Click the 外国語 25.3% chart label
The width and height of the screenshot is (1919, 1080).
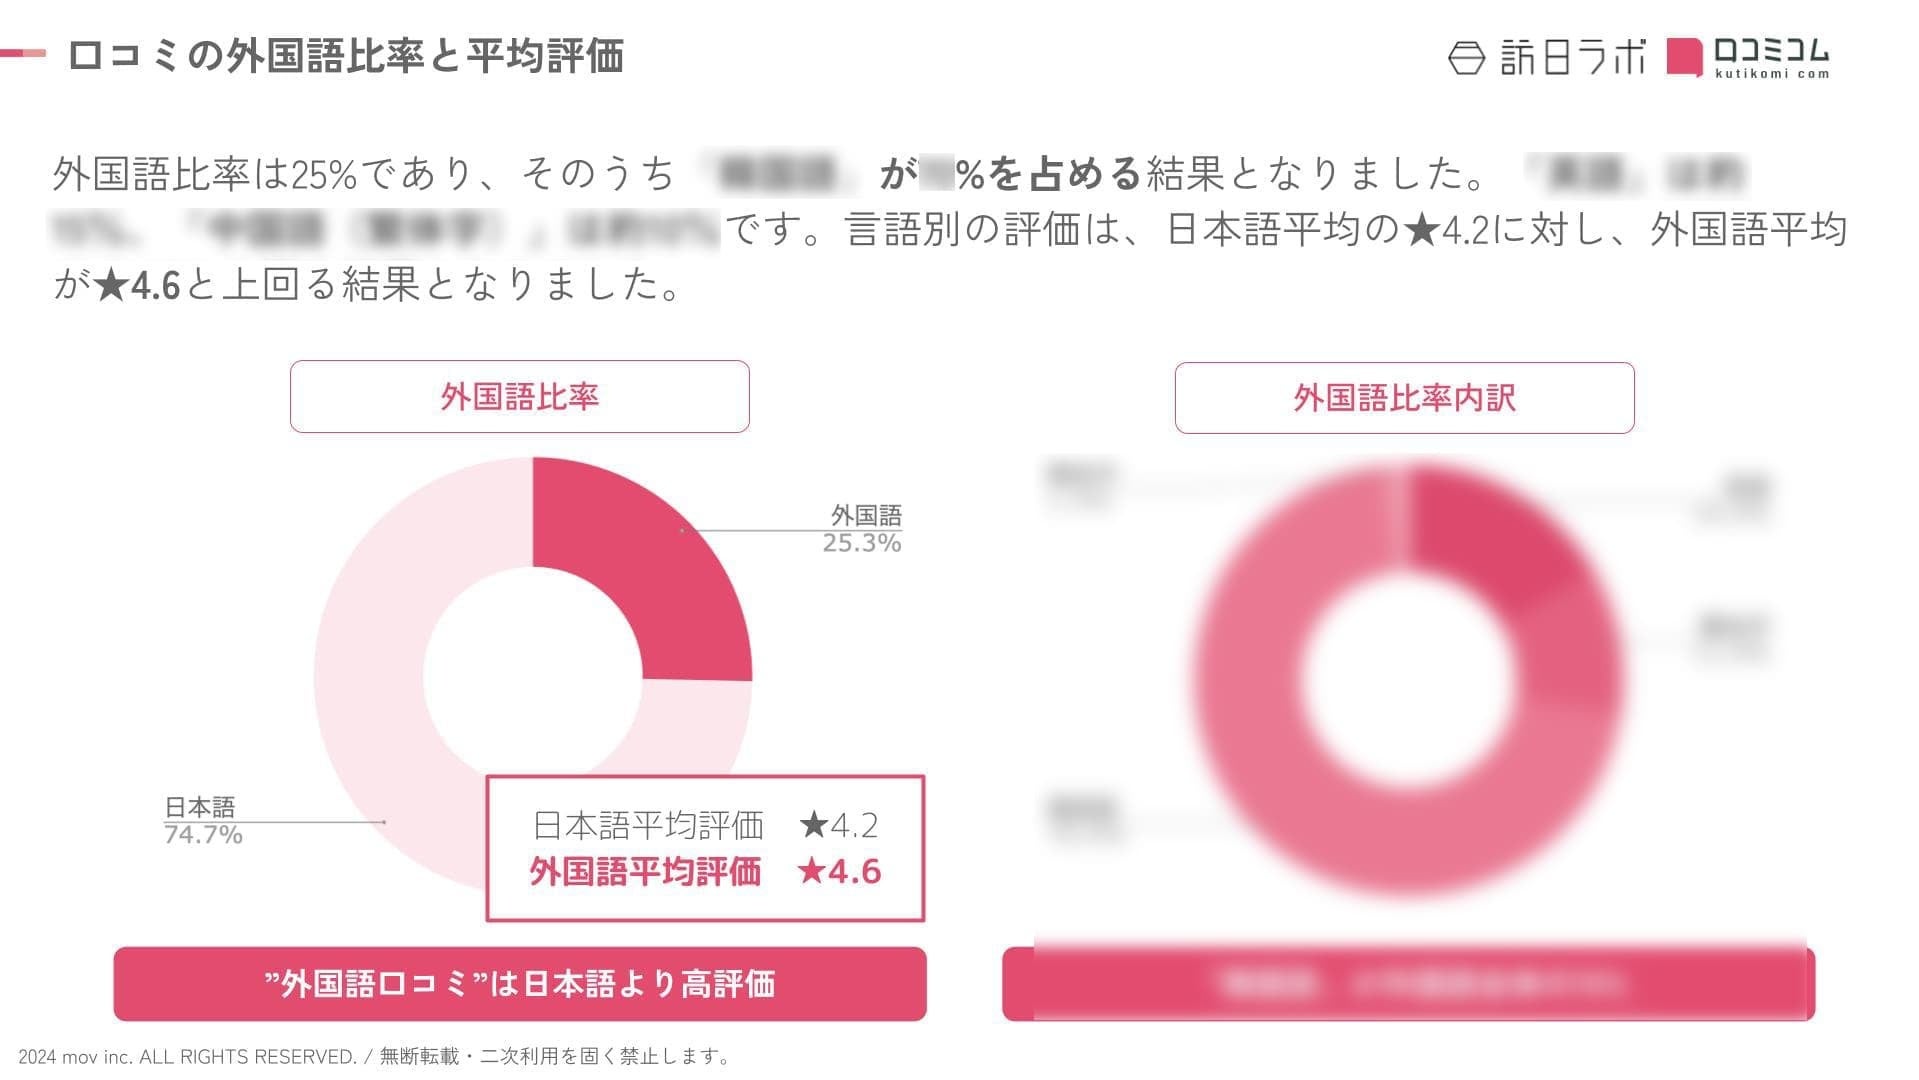tap(863, 529)
